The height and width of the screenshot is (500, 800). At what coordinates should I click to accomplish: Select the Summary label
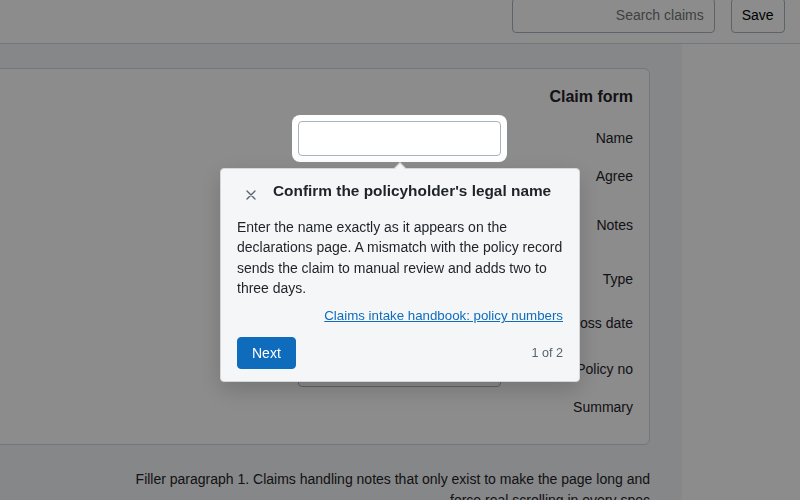603,408
